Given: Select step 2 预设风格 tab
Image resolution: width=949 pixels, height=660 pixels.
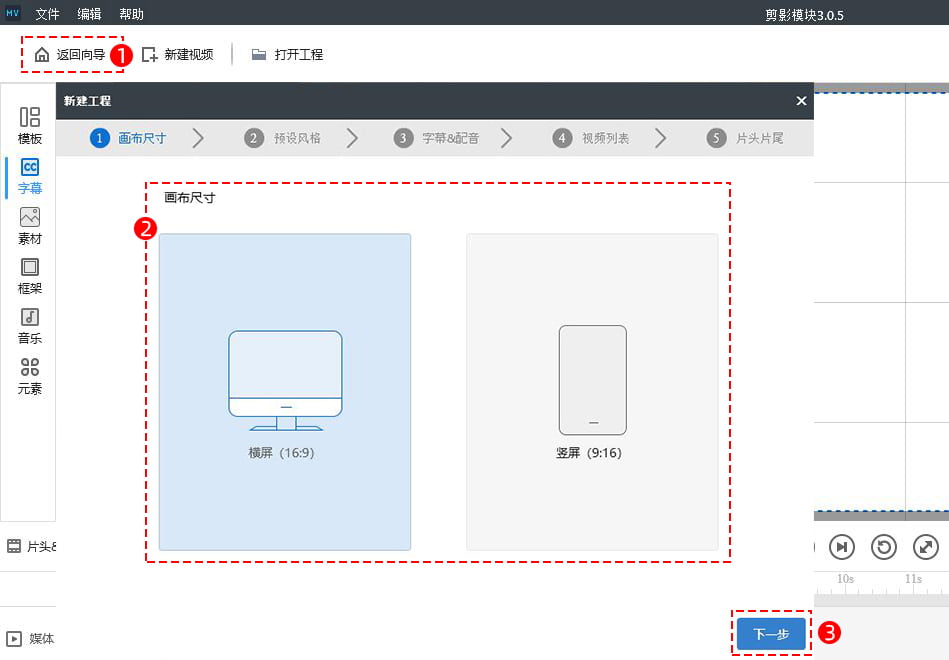Looking at the screenshot, I should pyautogui.click(x=283, y=138).
